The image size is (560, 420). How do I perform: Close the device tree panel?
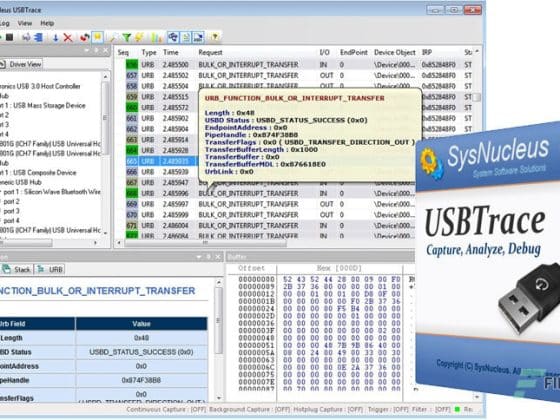pyautogui.click(x=105, y=51)
